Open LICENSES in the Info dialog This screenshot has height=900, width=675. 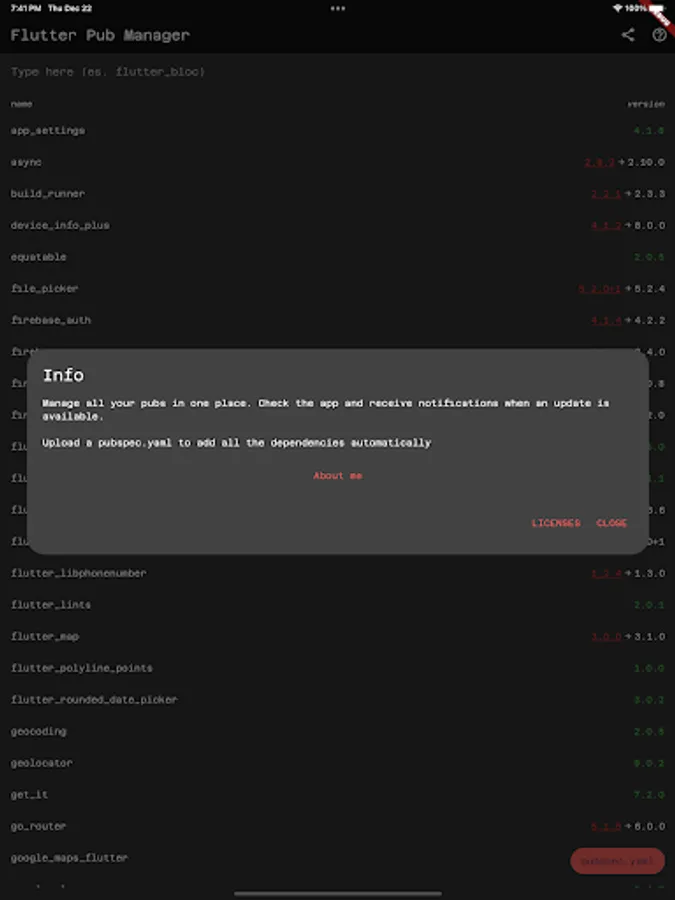[x=556, y=523]
